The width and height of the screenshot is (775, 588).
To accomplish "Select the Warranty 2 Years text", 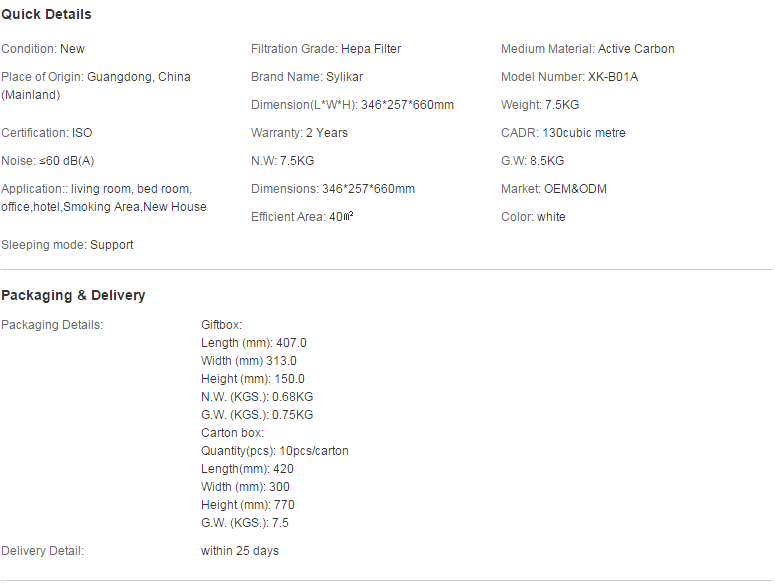I will click(299, 133).
